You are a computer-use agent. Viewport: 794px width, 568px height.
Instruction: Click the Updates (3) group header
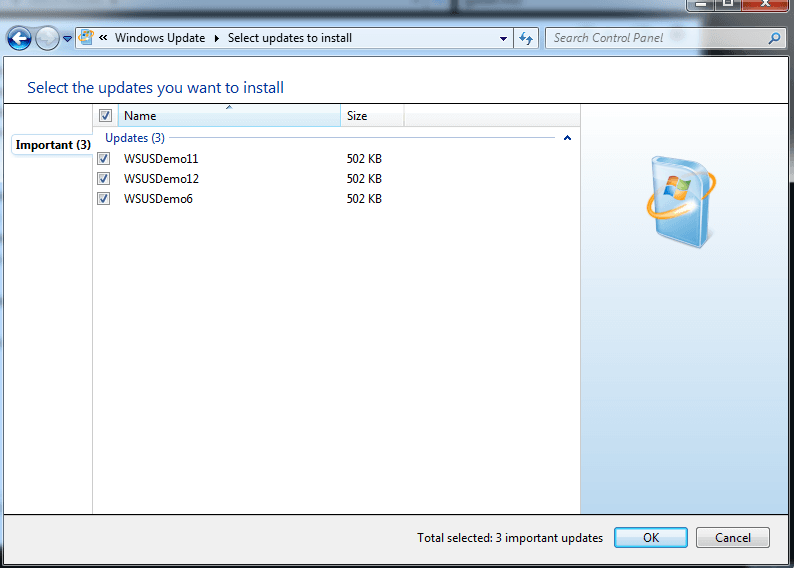tap(135, 138)
